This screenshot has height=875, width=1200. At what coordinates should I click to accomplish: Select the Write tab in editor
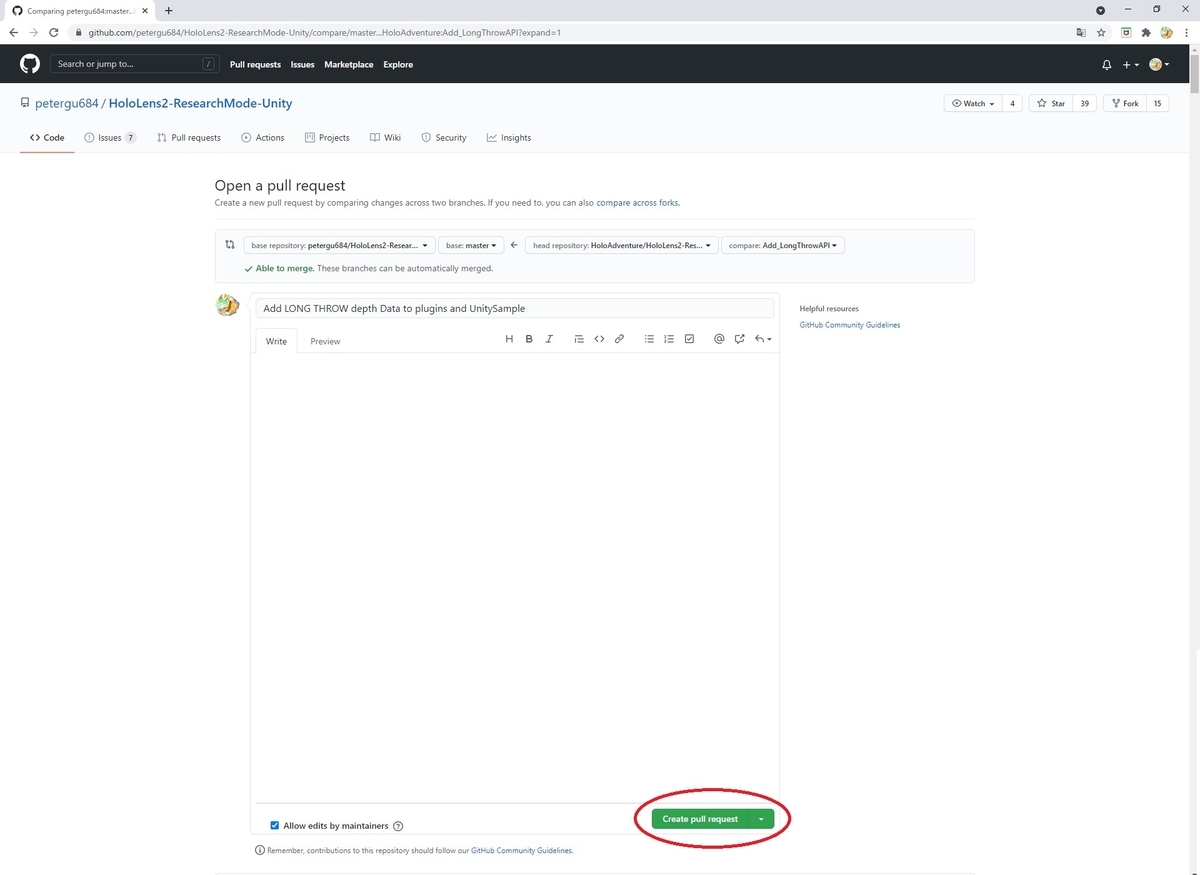(276, 341)
